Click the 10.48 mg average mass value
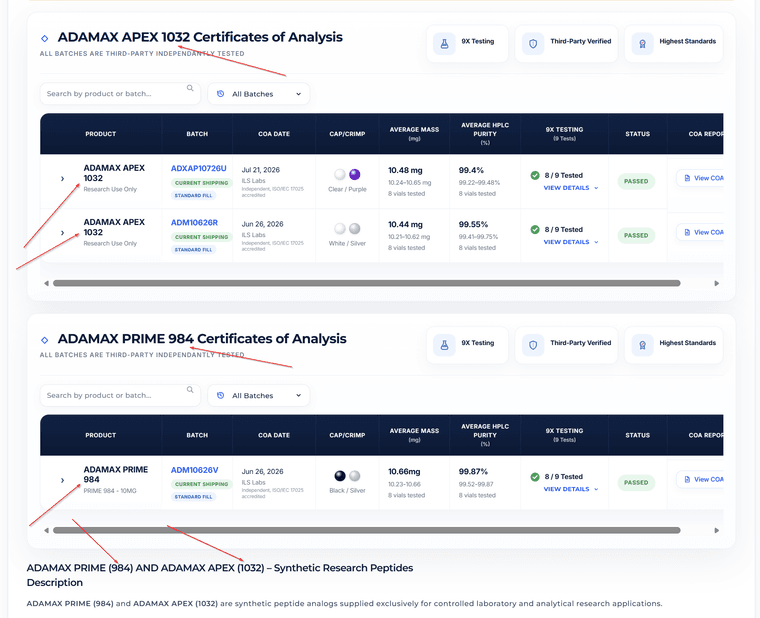Viewport: 760px width, 618px height. coord(405,171)
